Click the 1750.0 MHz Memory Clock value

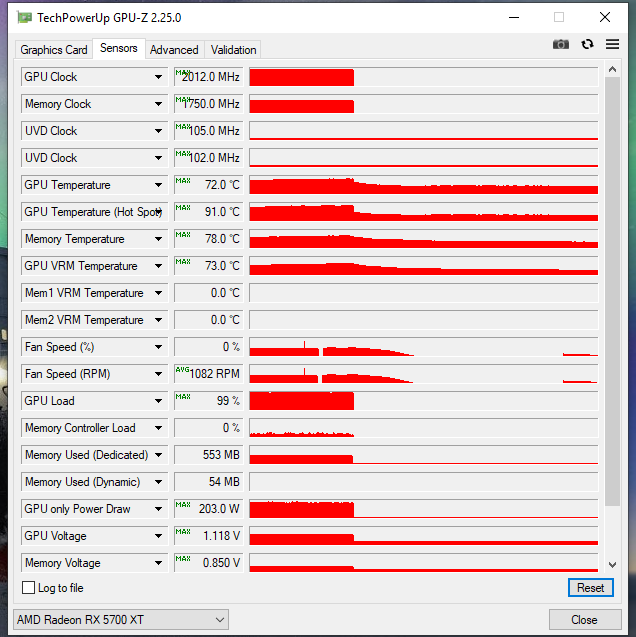(208, 104)
